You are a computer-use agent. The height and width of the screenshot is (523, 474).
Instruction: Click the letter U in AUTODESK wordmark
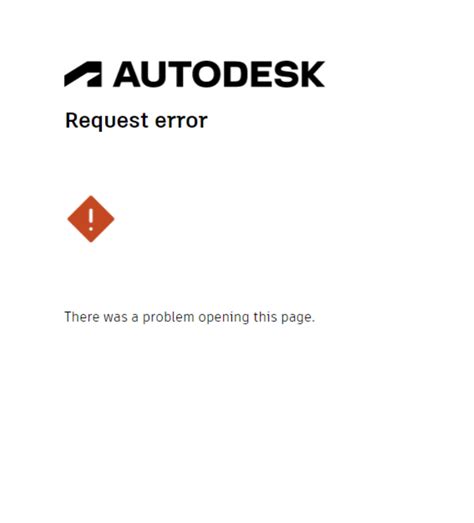coord(155,74)
